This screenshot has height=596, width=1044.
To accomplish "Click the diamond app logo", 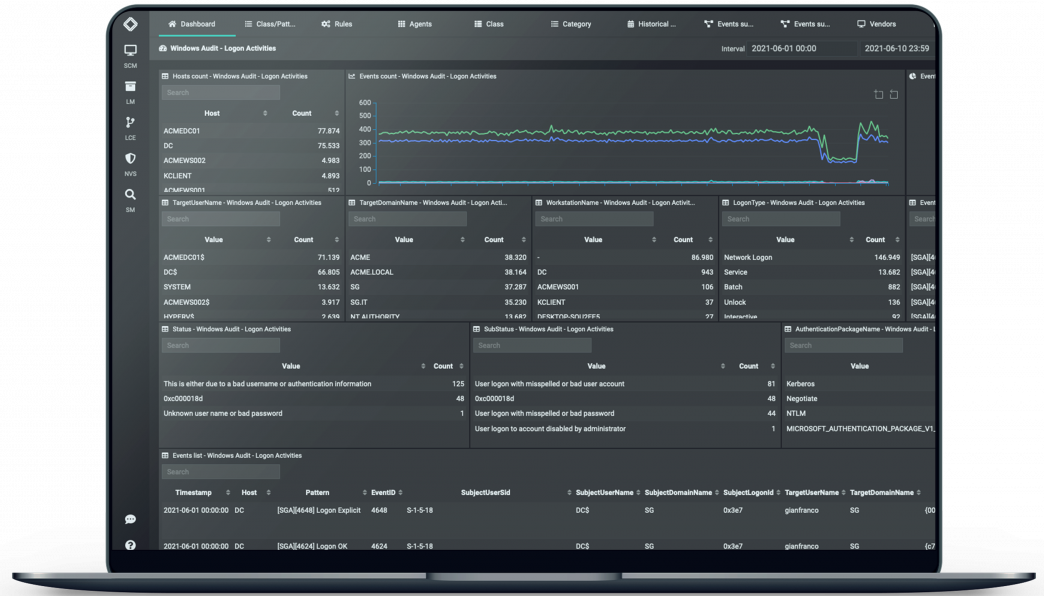I will 130,23.
